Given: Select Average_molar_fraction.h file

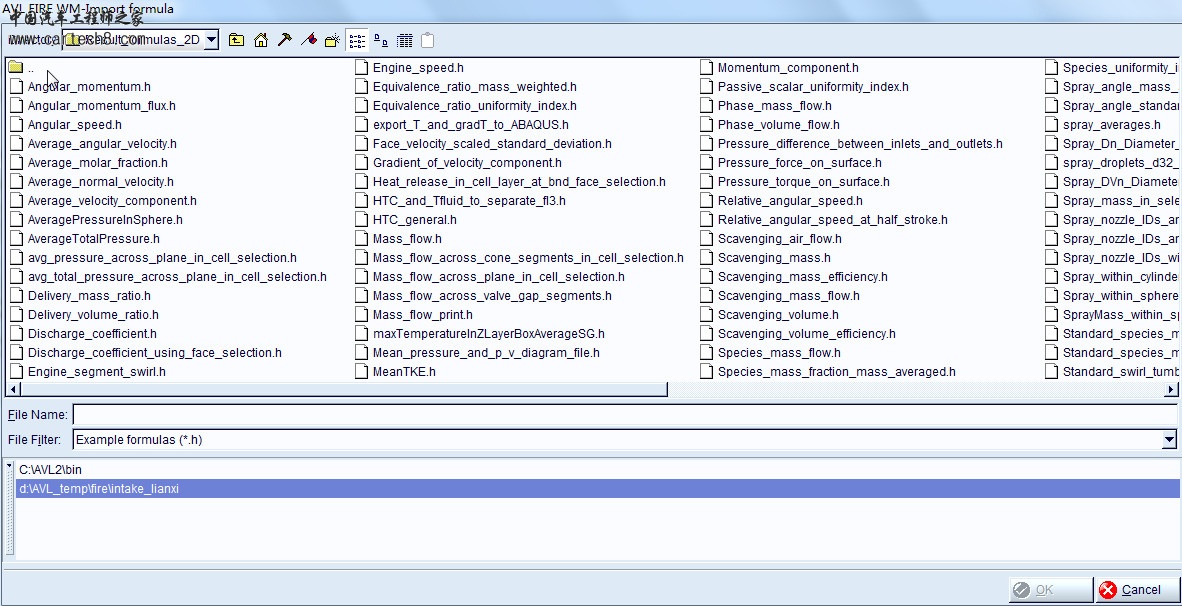Looking at the screenshot, I should coord(89,163).
